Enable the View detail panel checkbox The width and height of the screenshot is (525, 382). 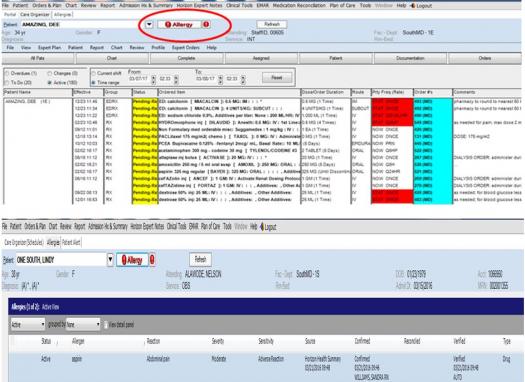point(106,324)
